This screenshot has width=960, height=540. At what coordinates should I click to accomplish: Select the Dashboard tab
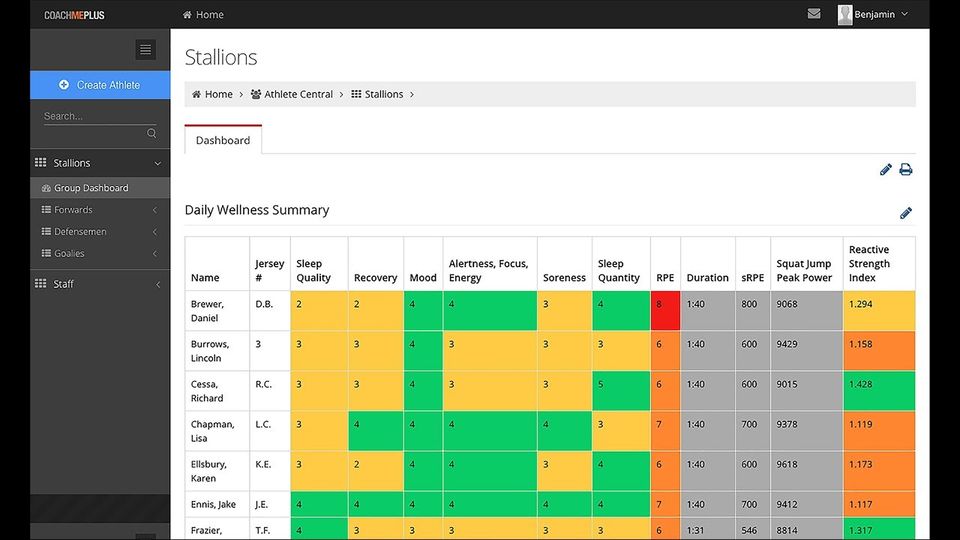223,140
